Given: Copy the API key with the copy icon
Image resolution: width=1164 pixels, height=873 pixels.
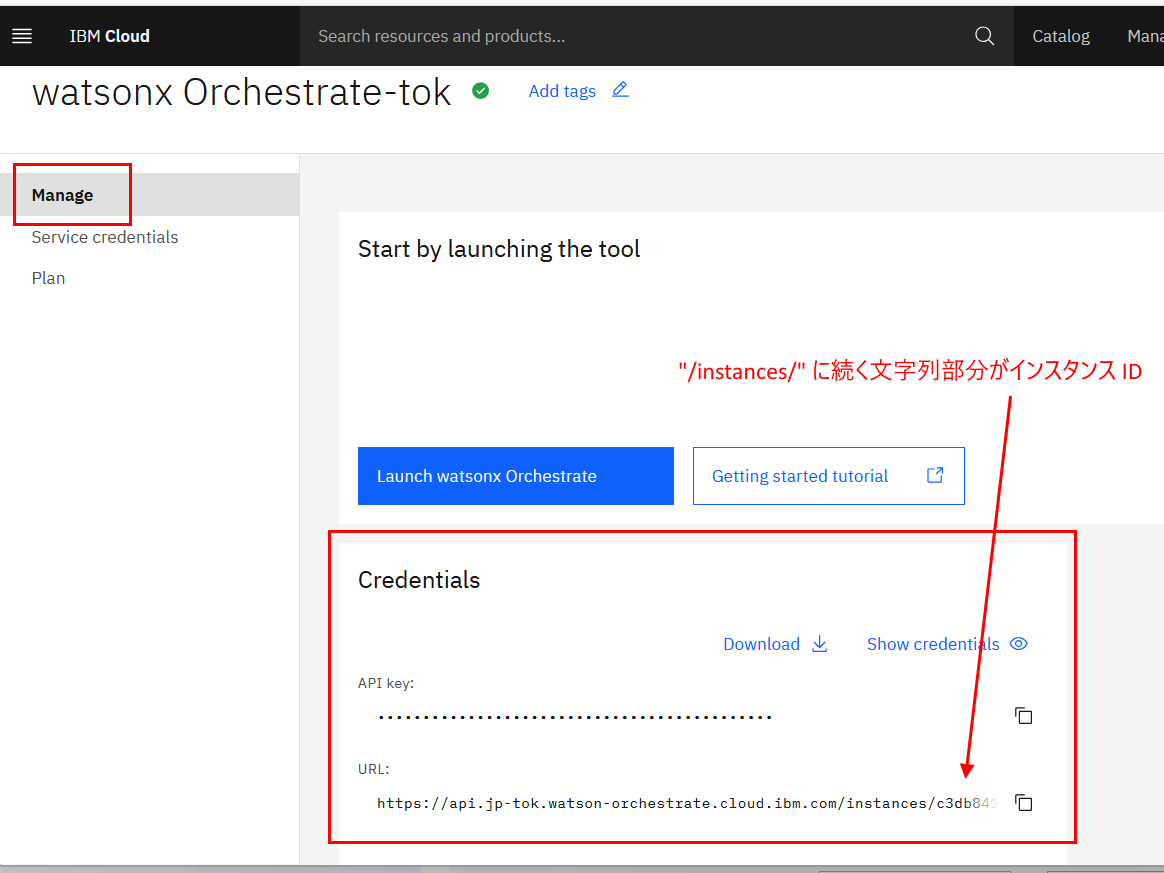Looking at the screenshot, I should (1024, 716).
